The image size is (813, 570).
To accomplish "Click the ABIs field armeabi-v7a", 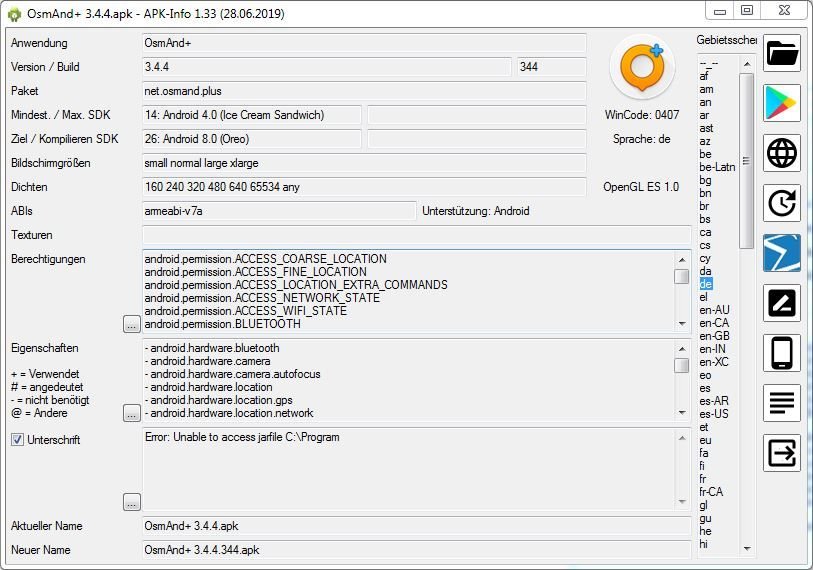I will (279, 211).
